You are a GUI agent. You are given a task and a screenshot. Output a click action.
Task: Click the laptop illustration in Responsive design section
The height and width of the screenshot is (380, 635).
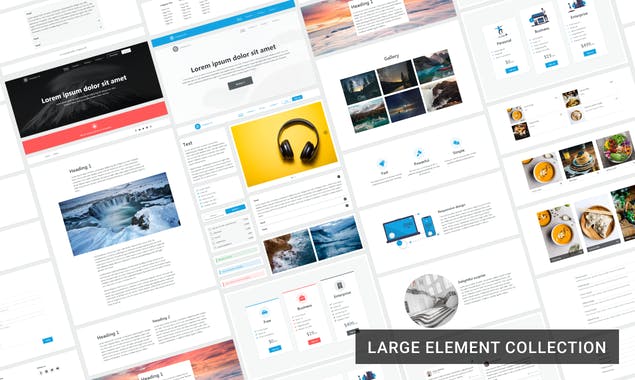[x=401, y=229]
